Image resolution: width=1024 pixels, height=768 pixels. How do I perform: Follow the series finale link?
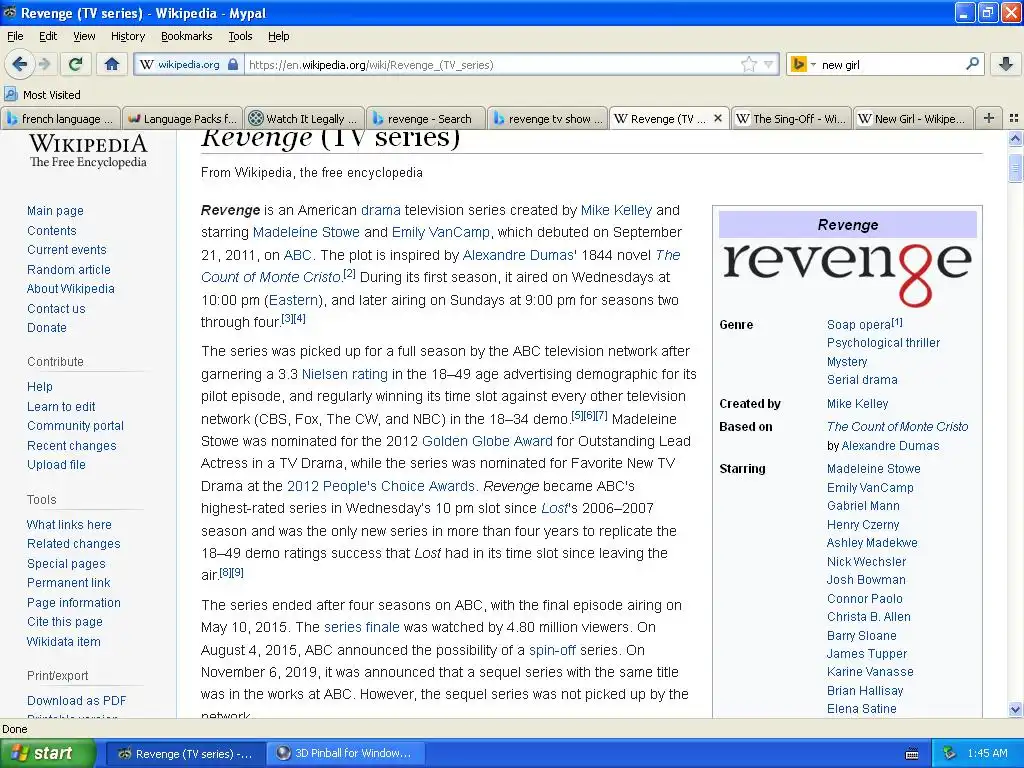(361, 627)
